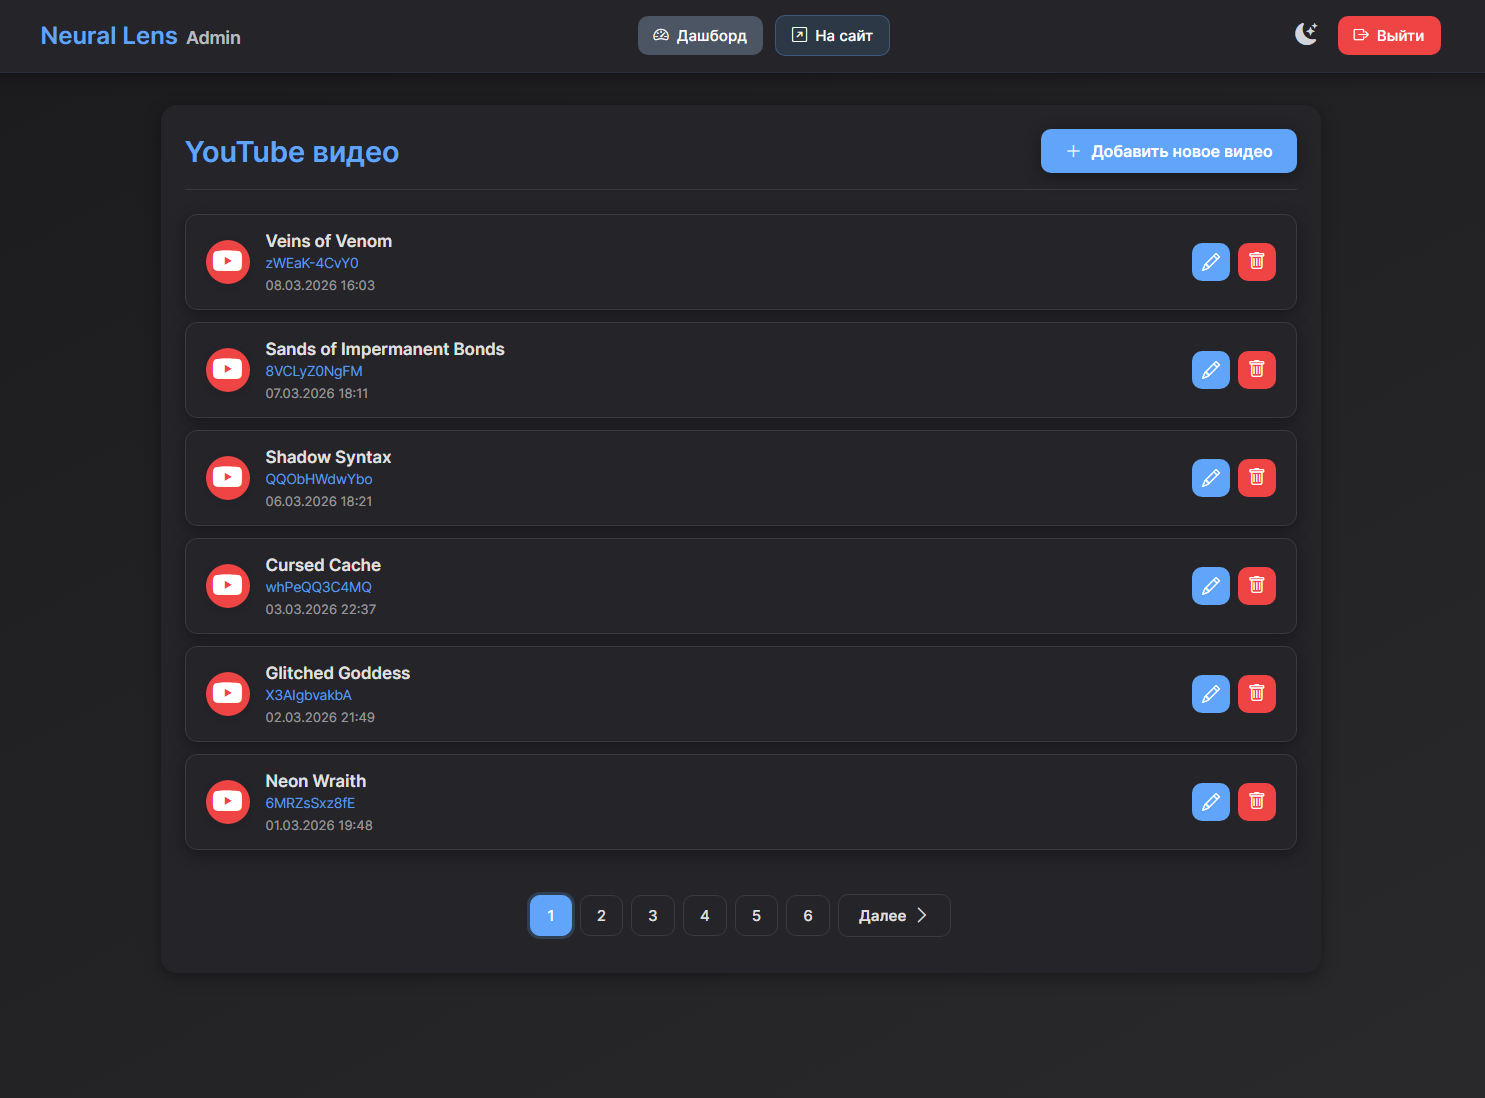Edit the Cursed Cache video
The width and height of the screenshot is (1485, 1098).
(1210, 586)
